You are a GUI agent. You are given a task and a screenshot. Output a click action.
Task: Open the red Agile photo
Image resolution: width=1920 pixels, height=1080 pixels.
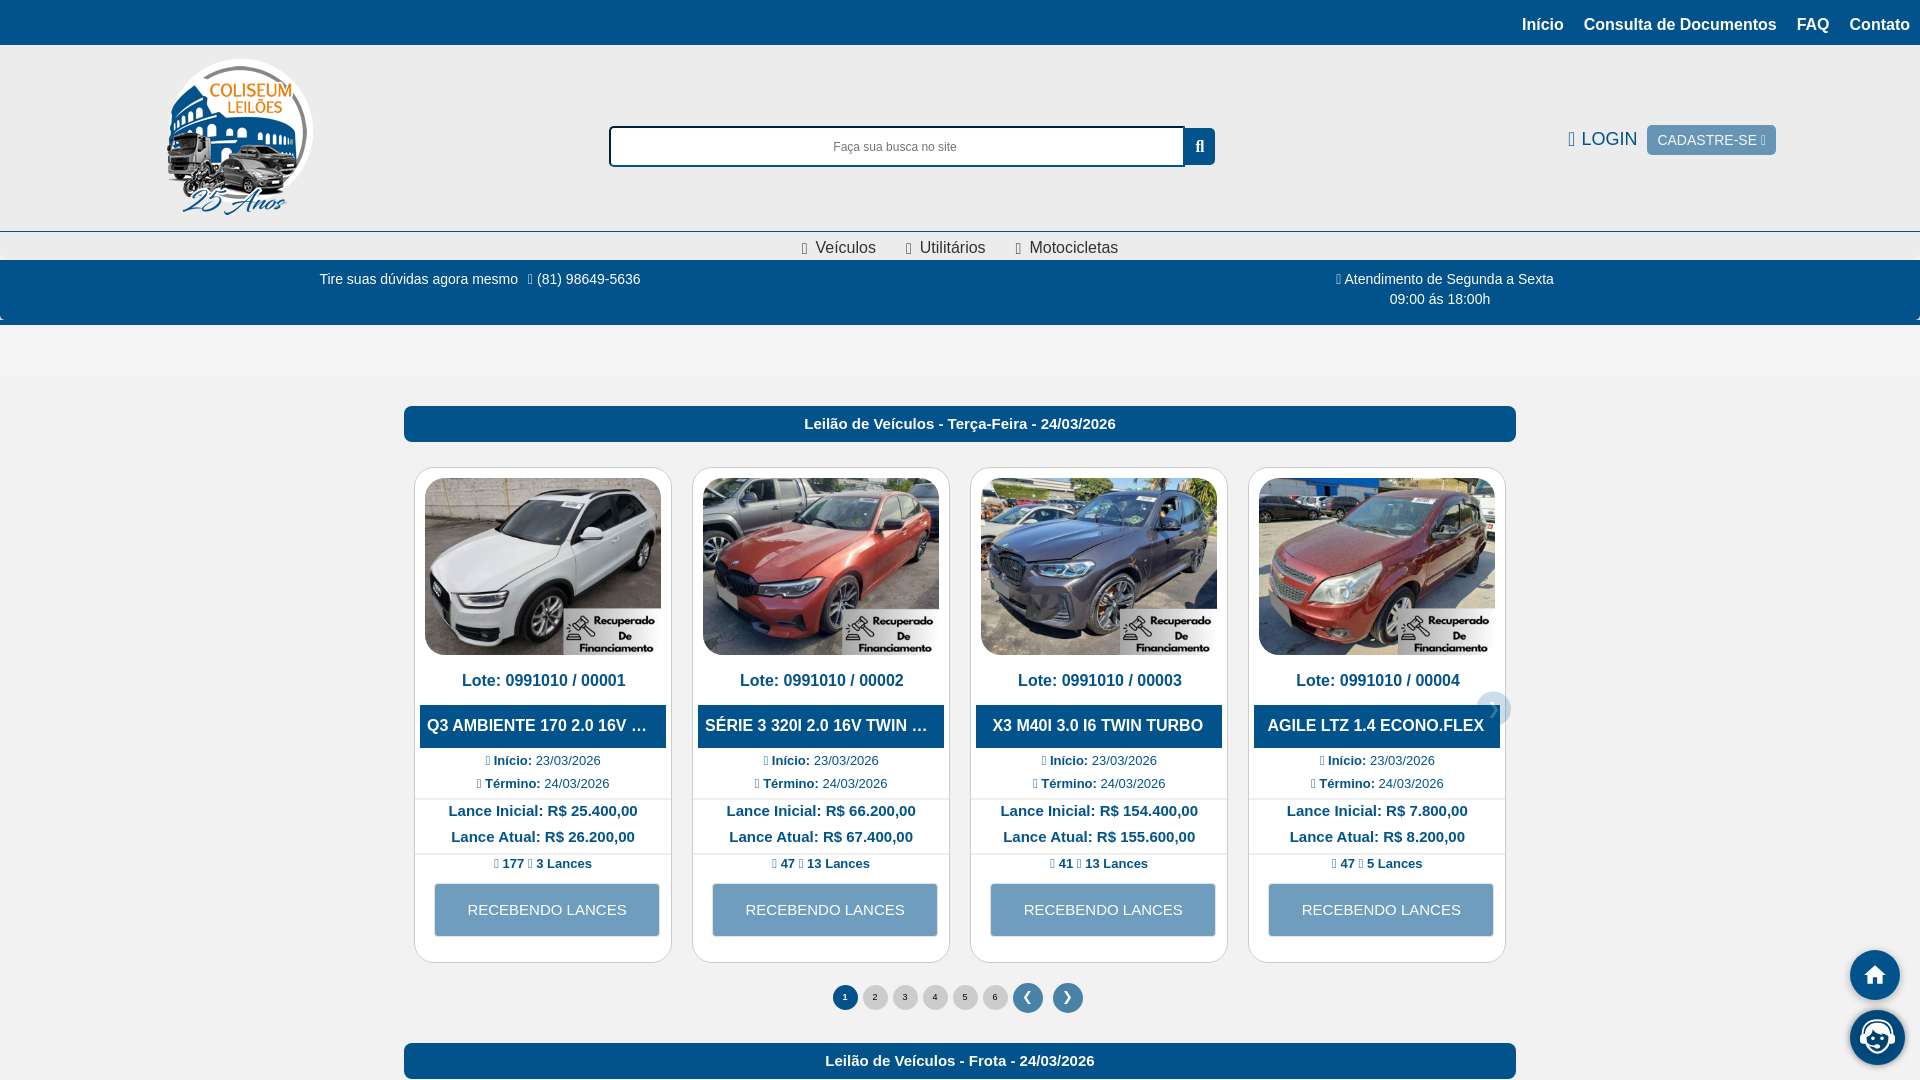[x=1377, y=566]
